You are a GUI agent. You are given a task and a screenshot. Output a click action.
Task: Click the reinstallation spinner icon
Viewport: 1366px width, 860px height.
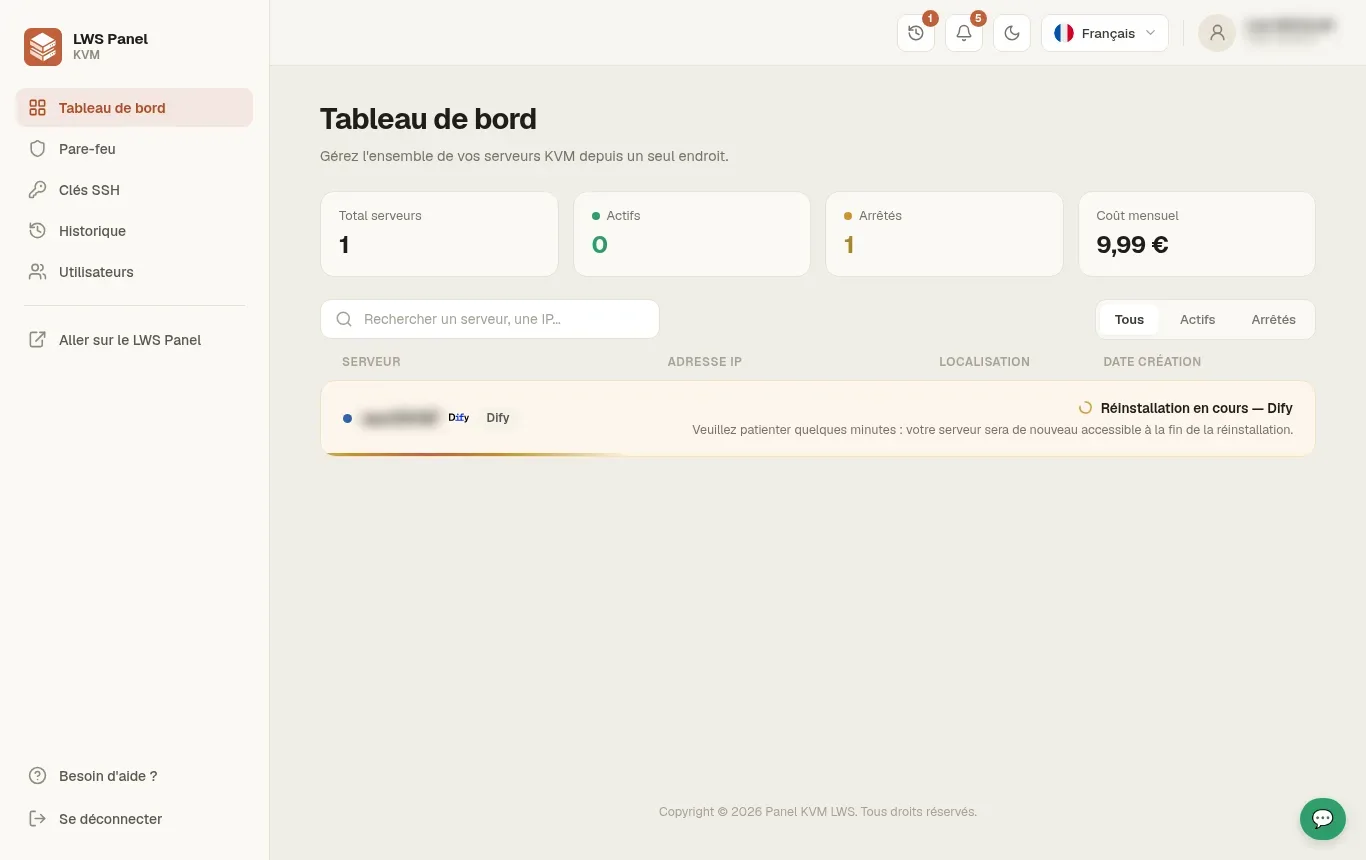click(x=1085, y=408)
